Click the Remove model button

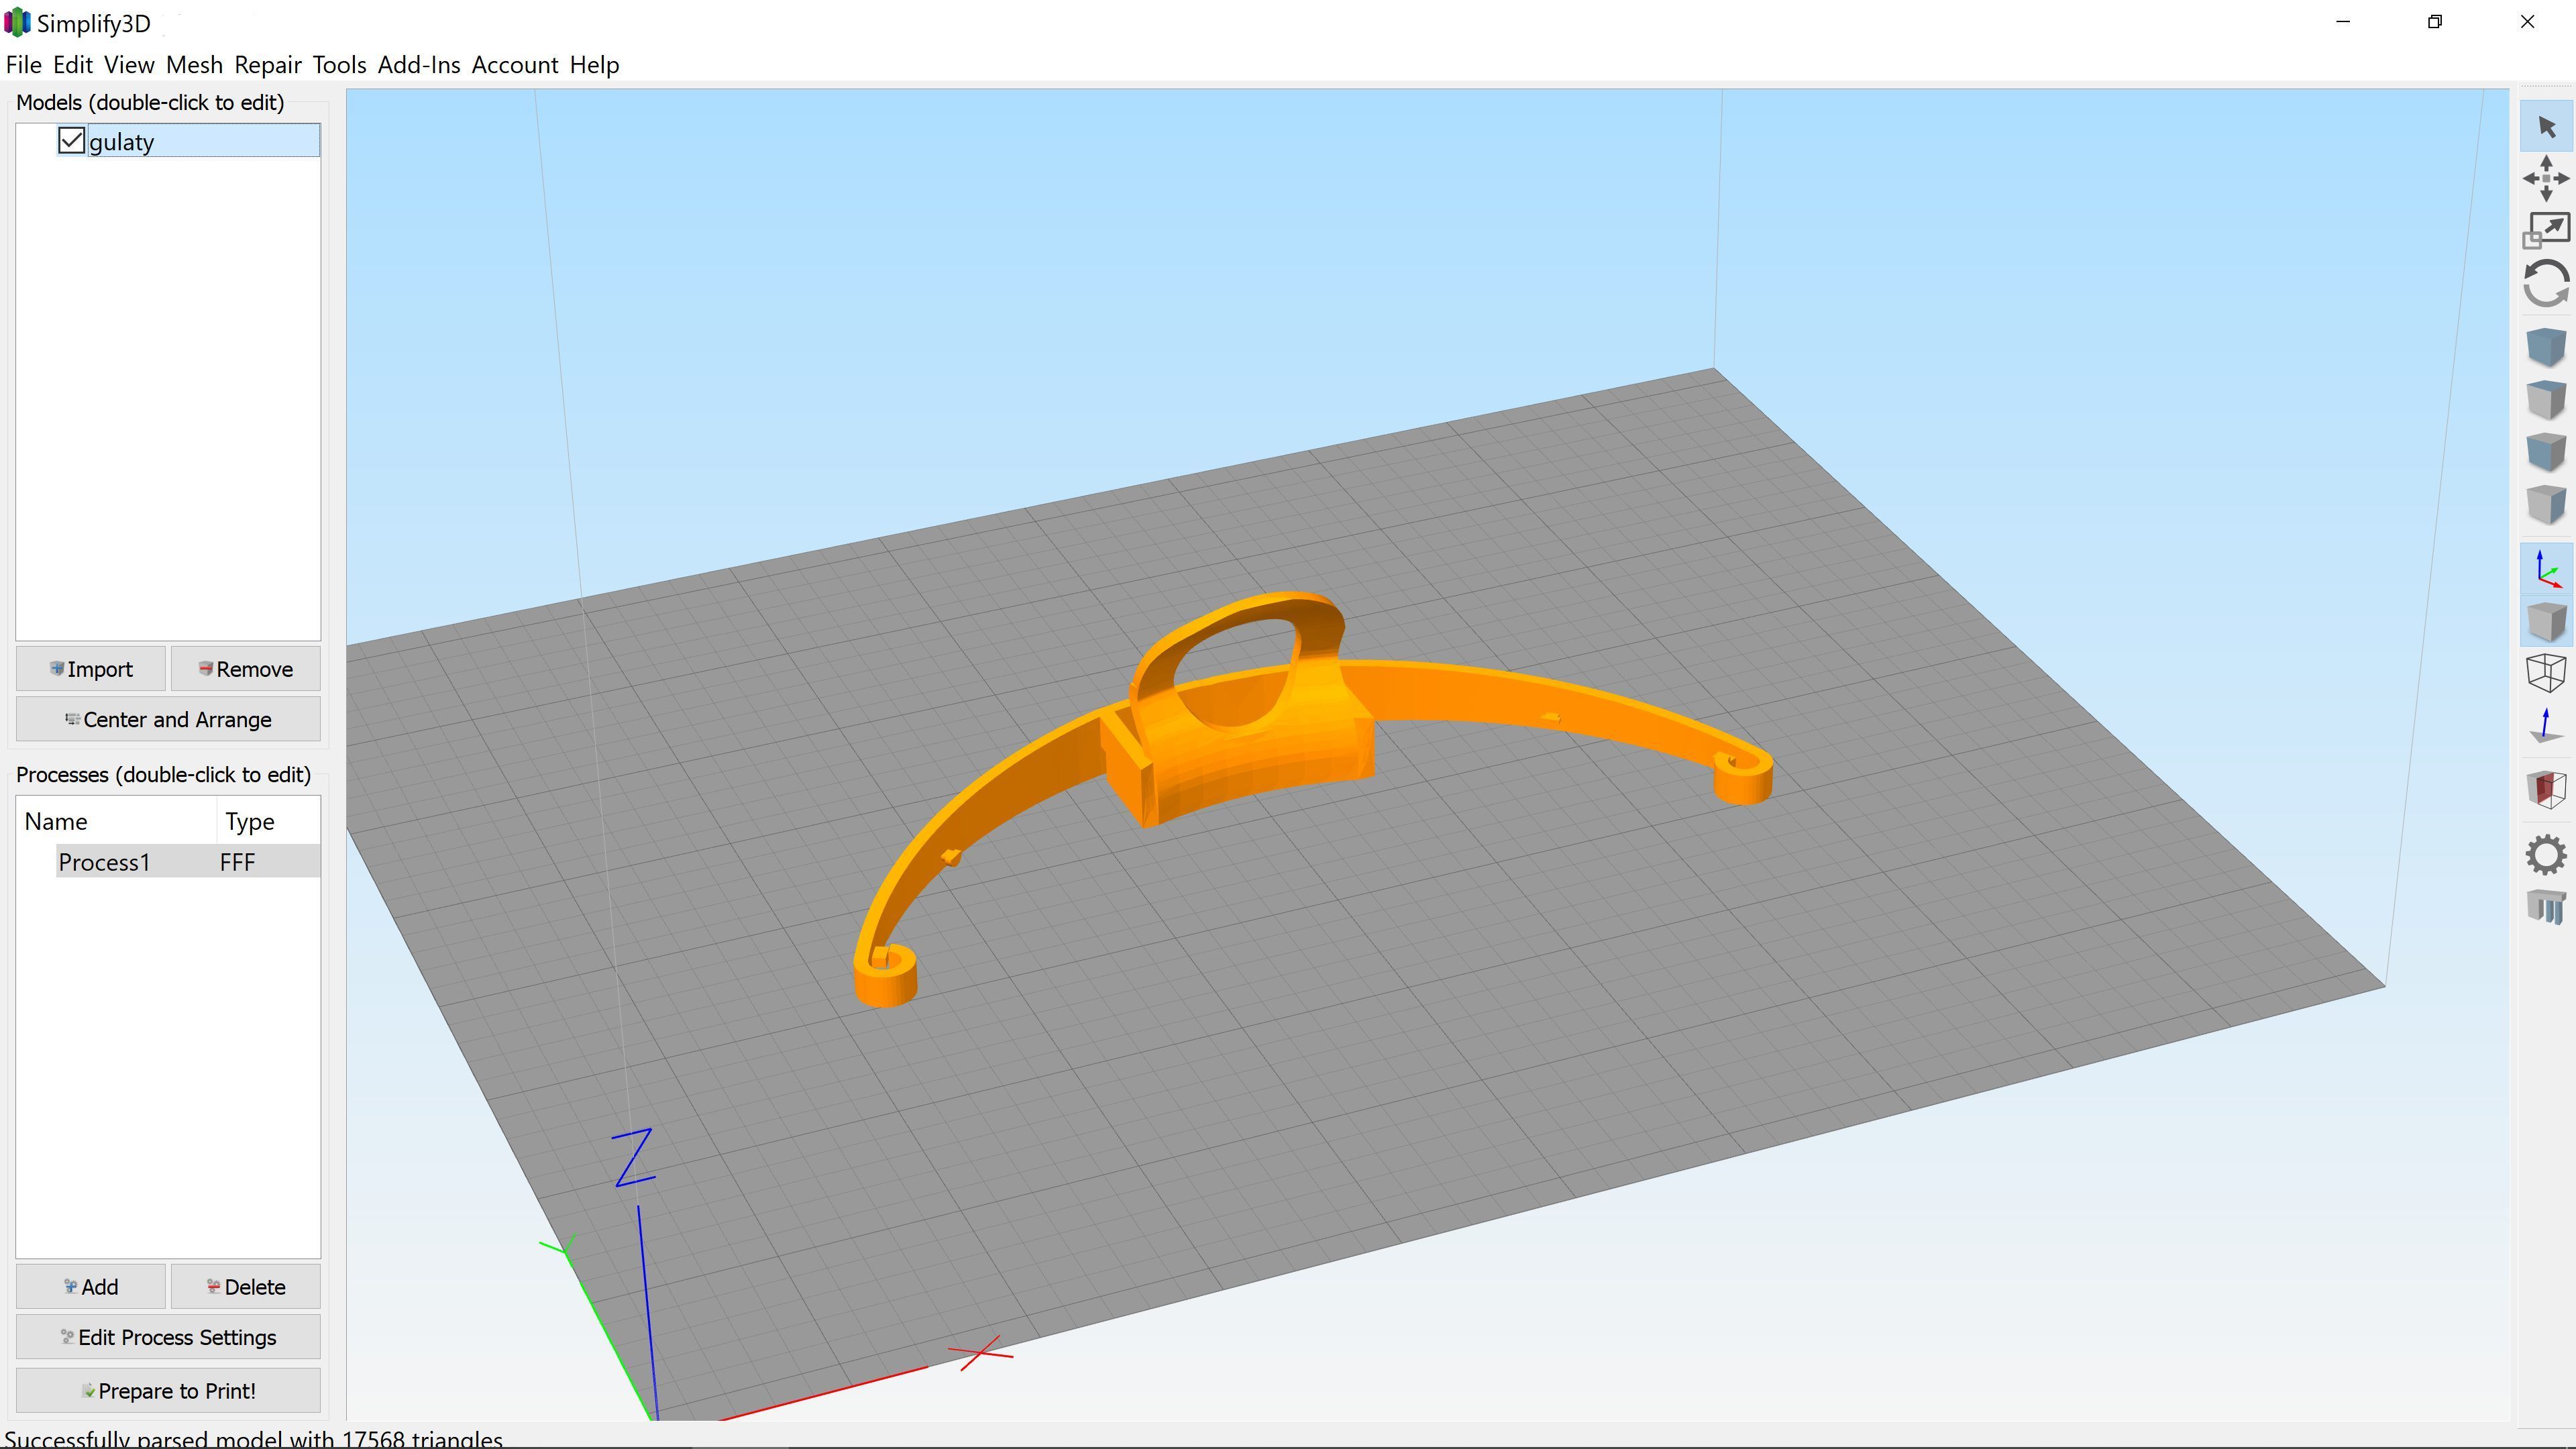point(246,669)
